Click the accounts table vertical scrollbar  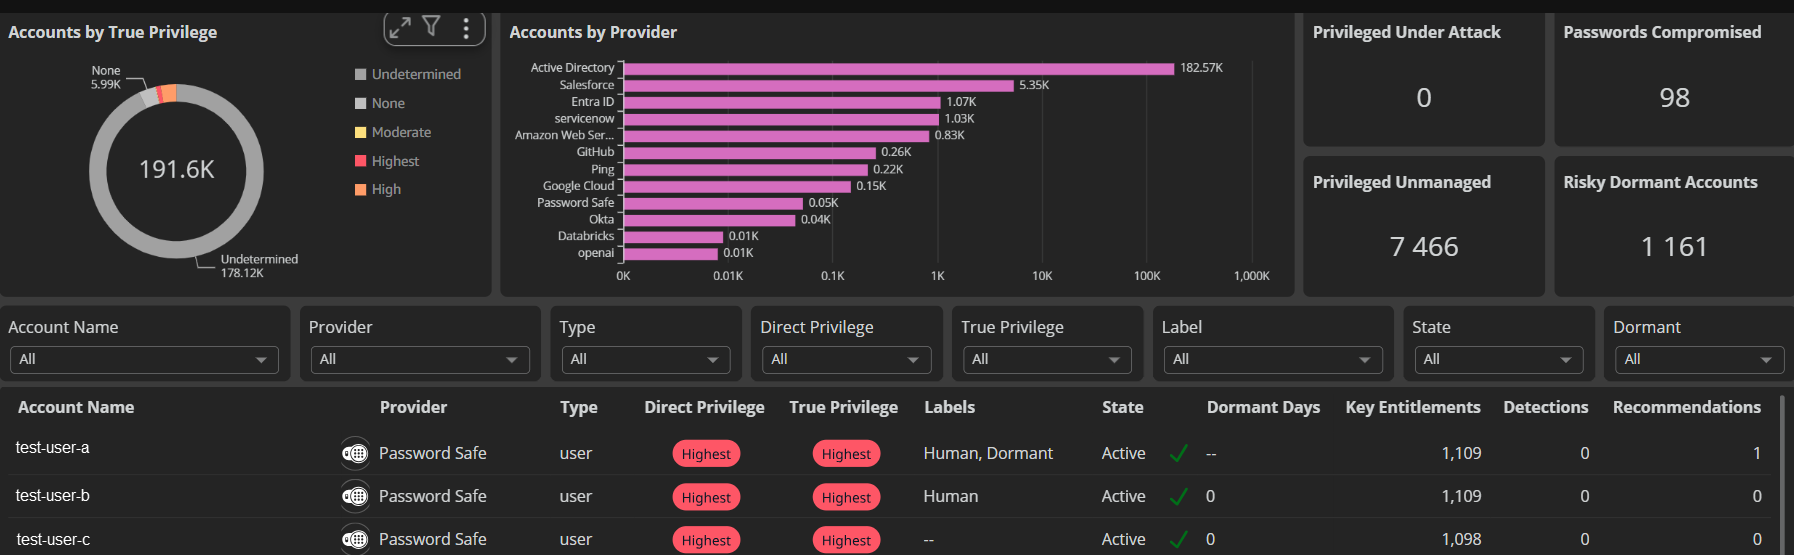coord(1781,475)
